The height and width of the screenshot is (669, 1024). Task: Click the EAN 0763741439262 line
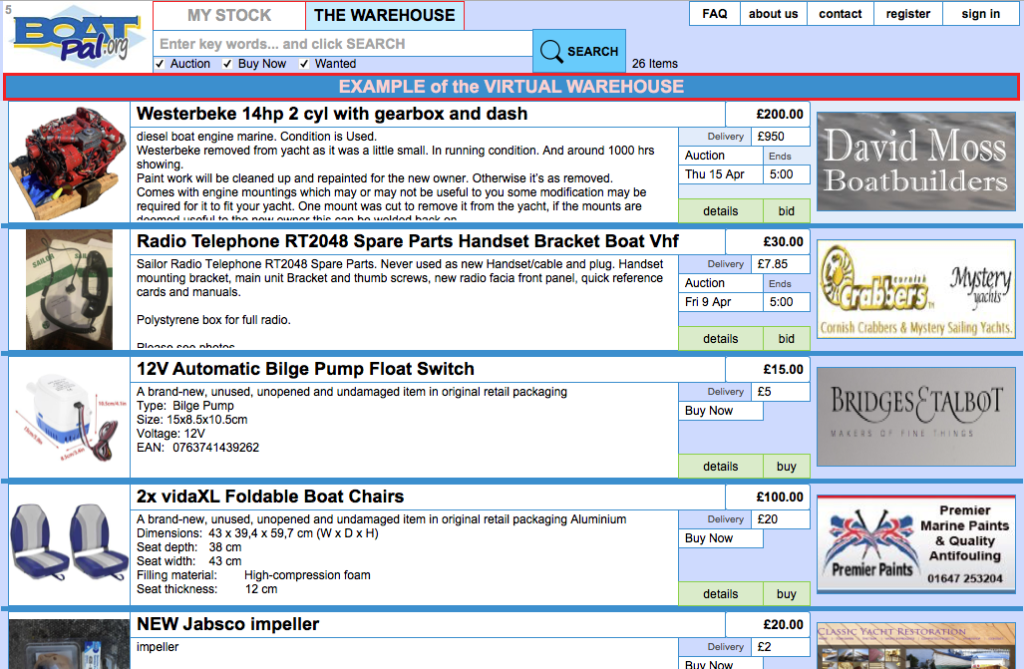(x=198, y=448)
